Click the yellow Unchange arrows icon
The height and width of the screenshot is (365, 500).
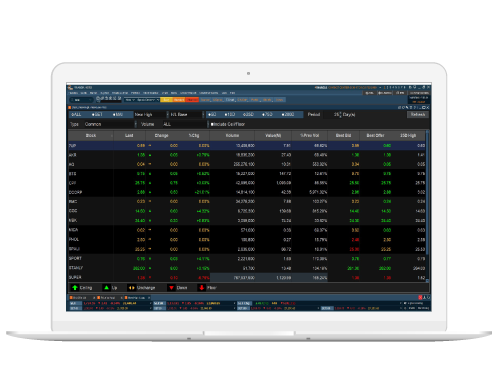pos(132,288)
